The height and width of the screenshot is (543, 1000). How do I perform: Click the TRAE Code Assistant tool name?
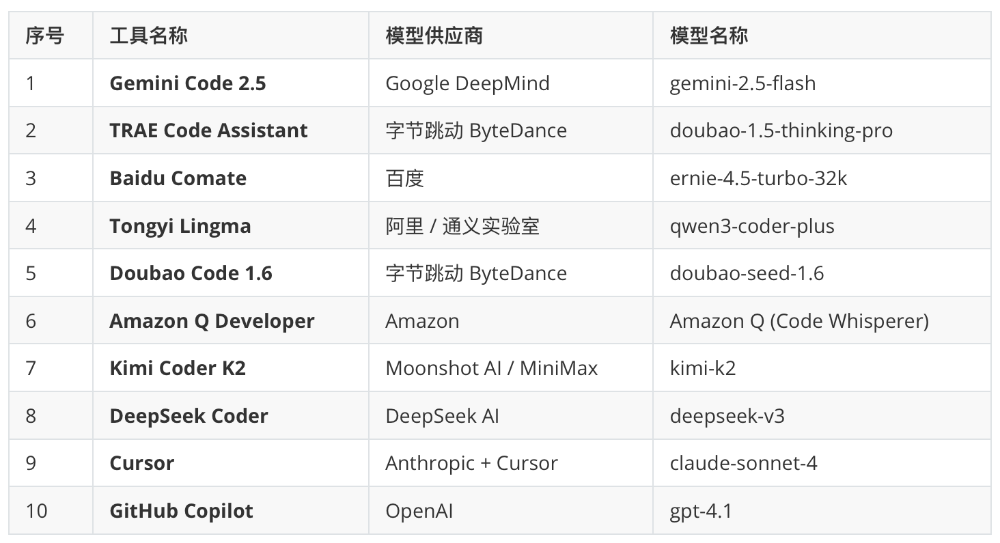coord(208,131)
